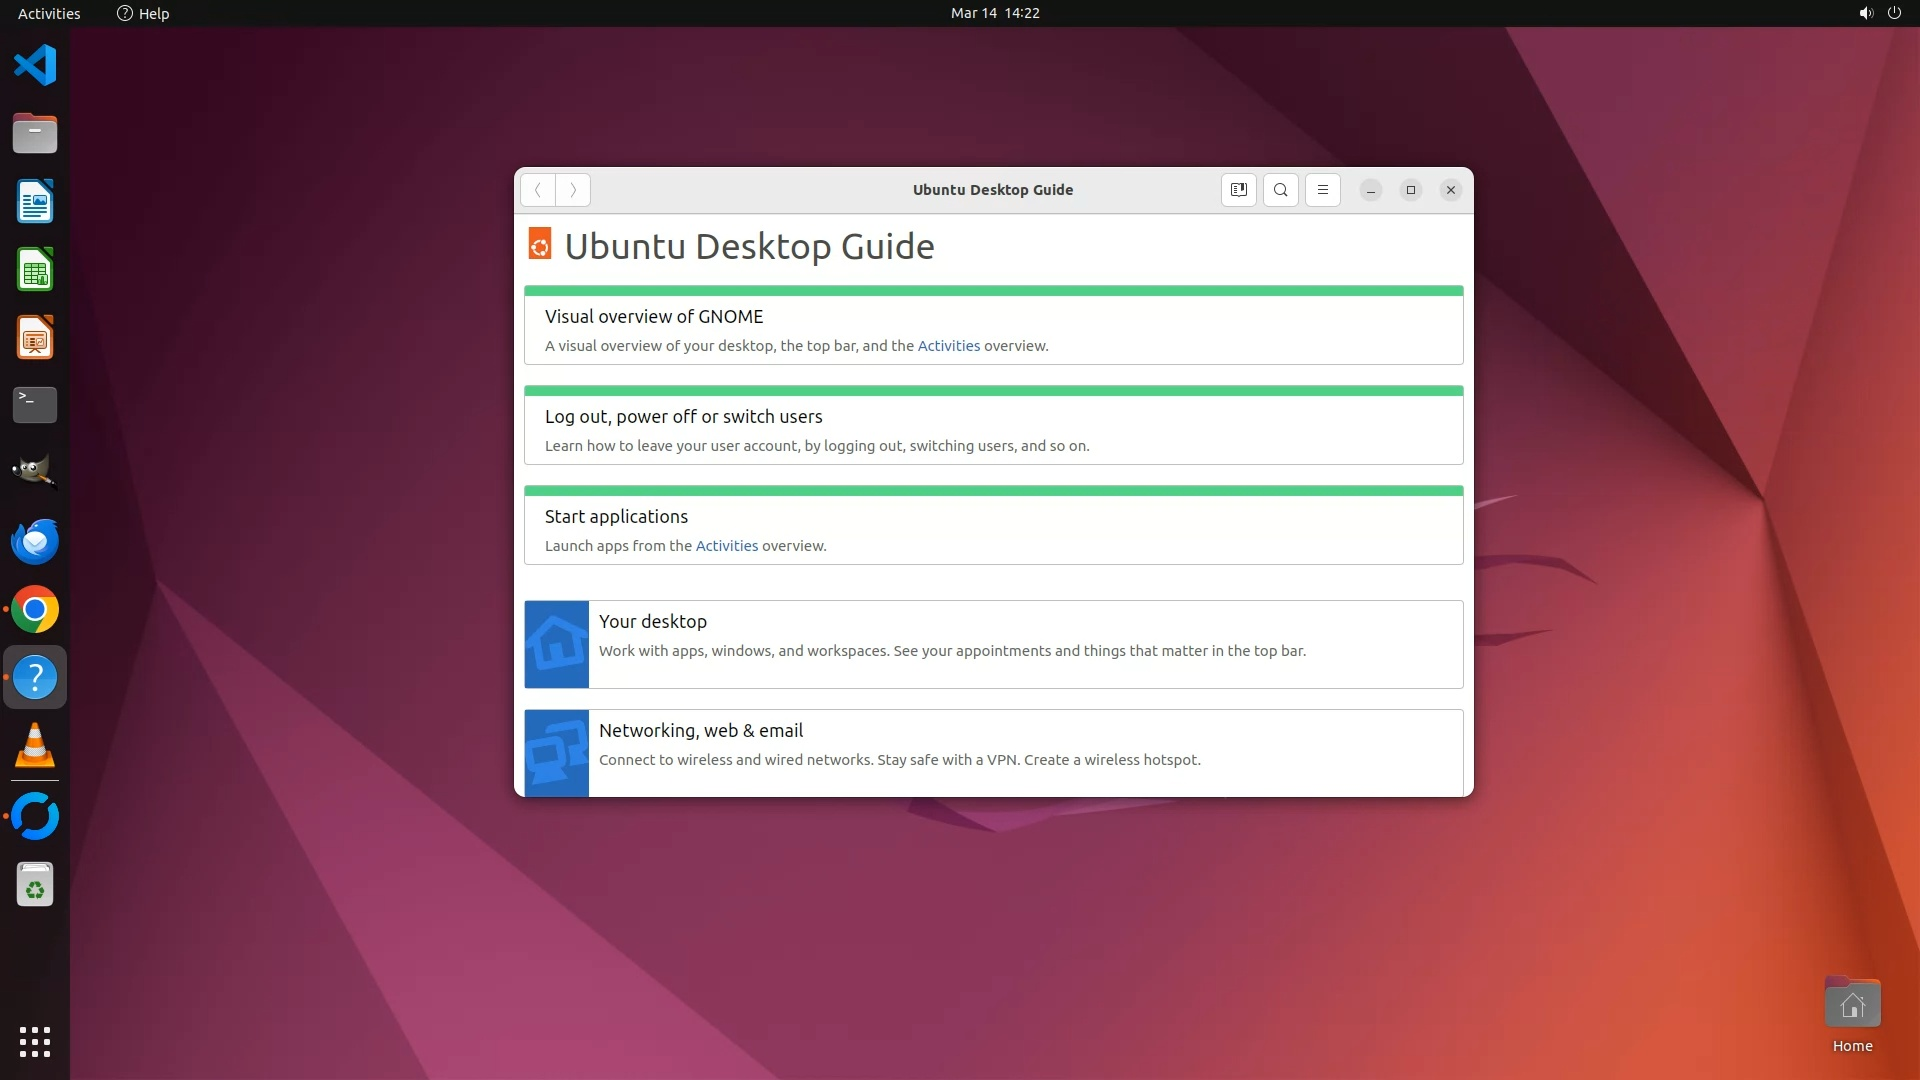Open Log out, power off or switch users
The height and width of the screenshot is (1080, 1920).
(x=683, y=417)
